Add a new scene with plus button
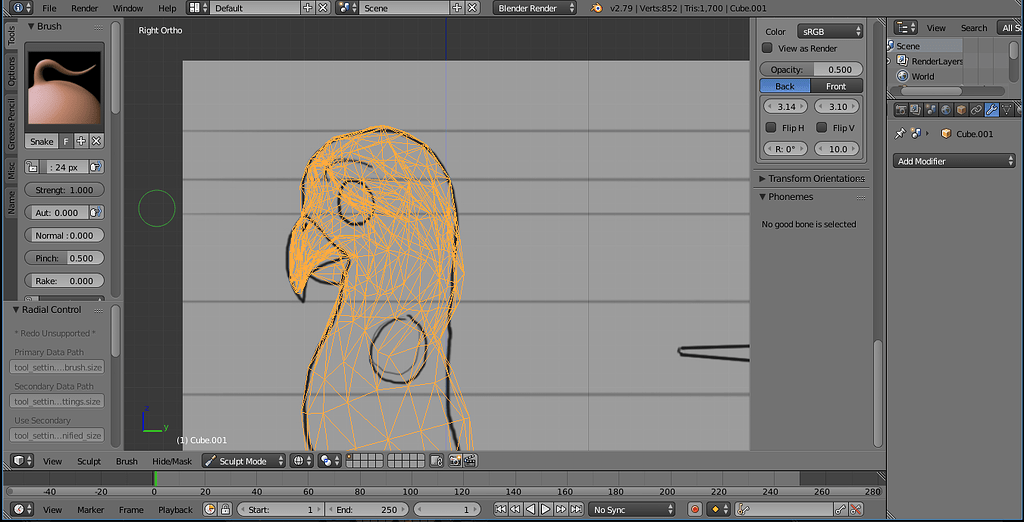Viewport: 1024px width, 522px height. [x=457, y=8]
